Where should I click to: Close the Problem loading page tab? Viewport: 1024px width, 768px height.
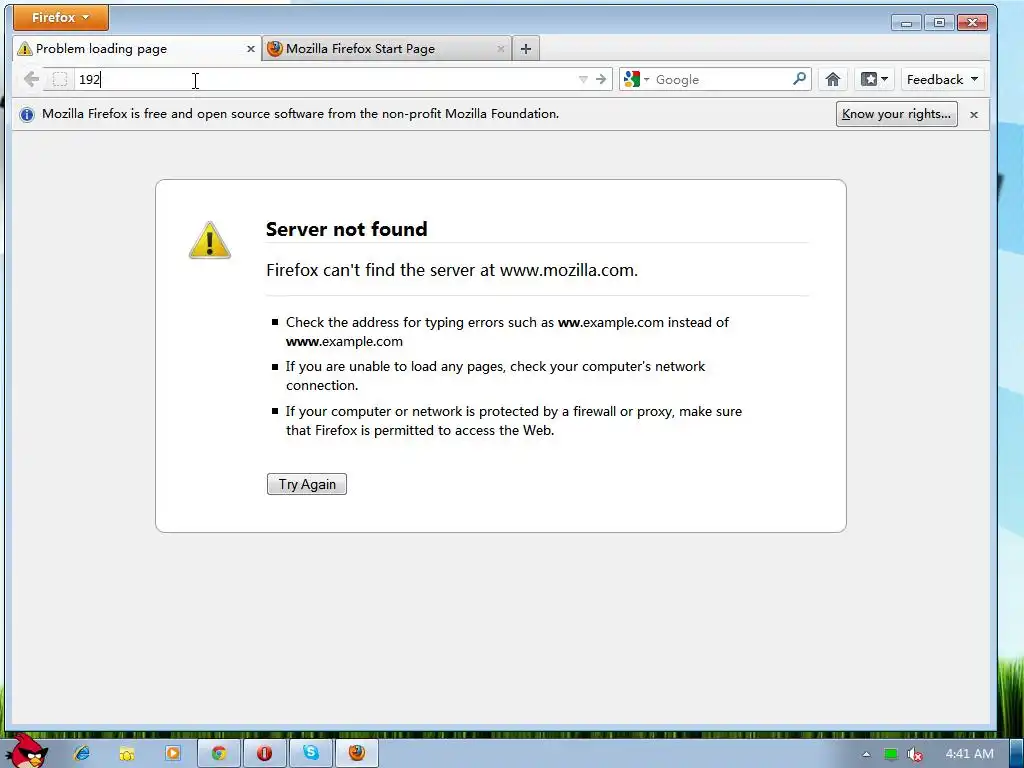coord(250,49)
